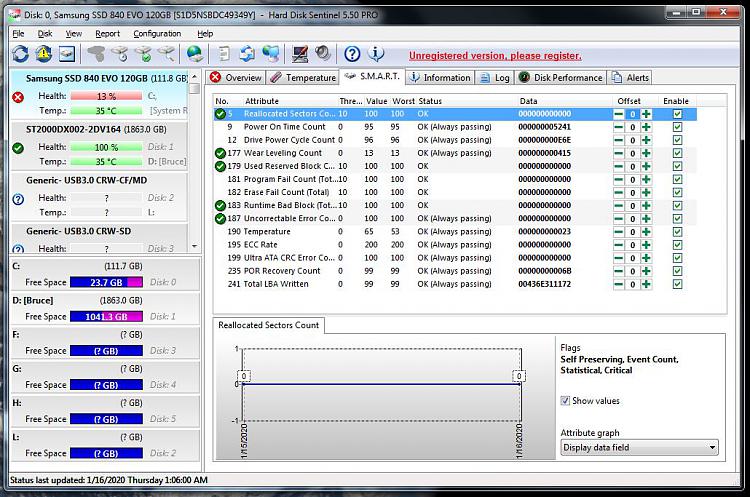750x497 pixels.
Task: Click green plus offset for Wear Leveling Count
Action: [x=646, y=154]
